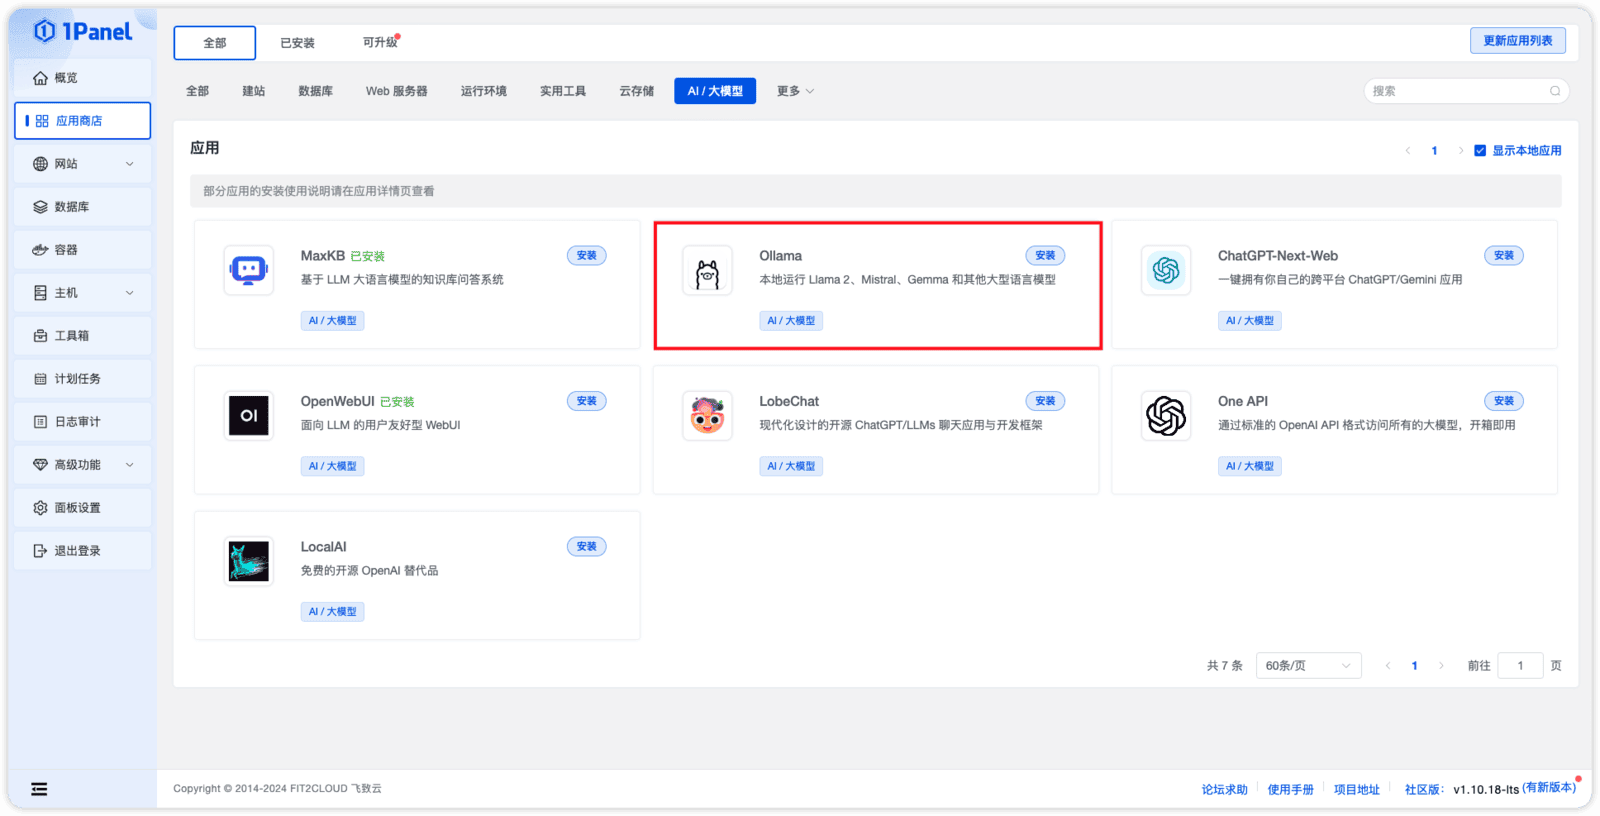Click the AI / 大模型 tag on Ollama
1600x816 pixels.
click(x=791, y=321)
